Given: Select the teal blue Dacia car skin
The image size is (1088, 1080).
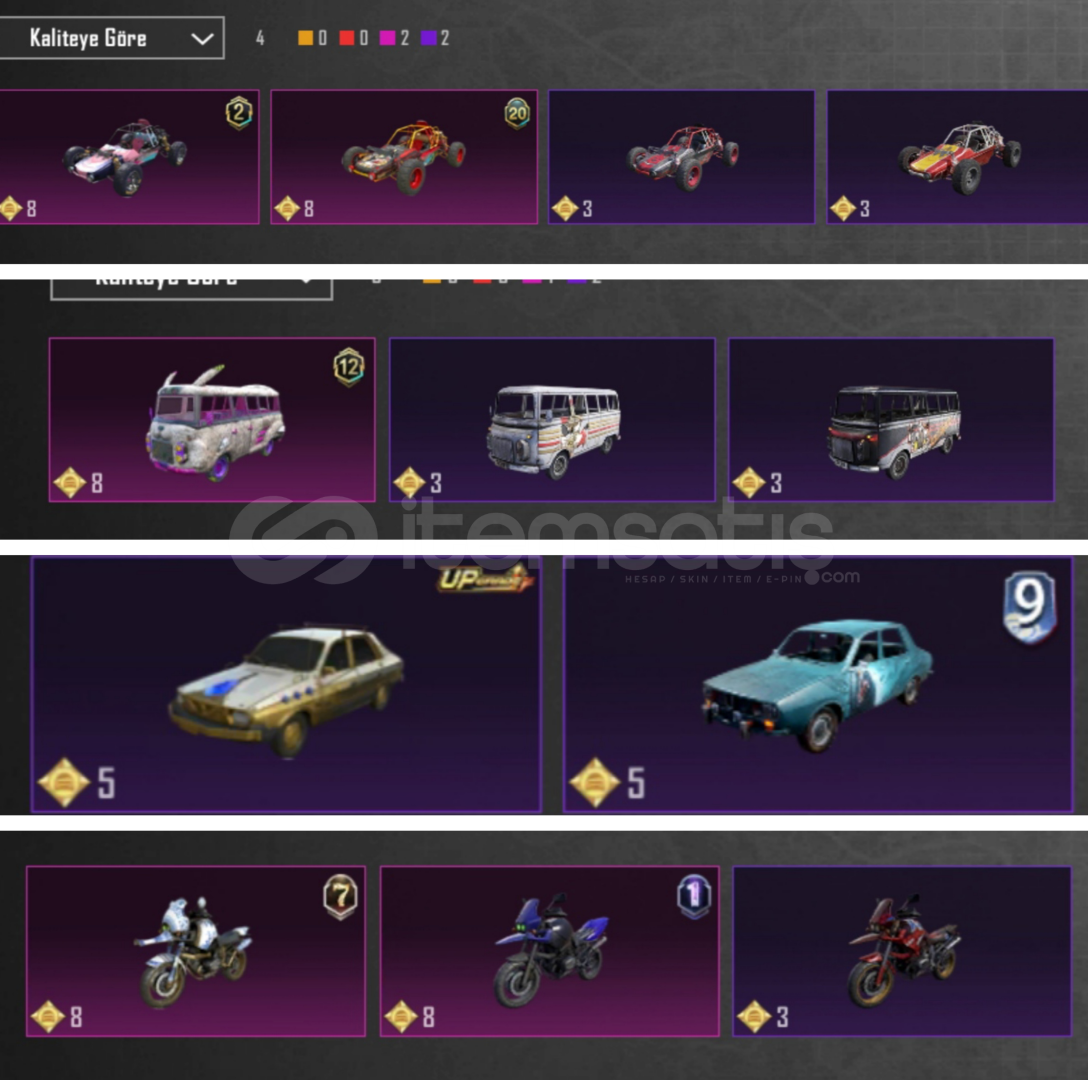Looking at the screenshot, I should 818,684.
